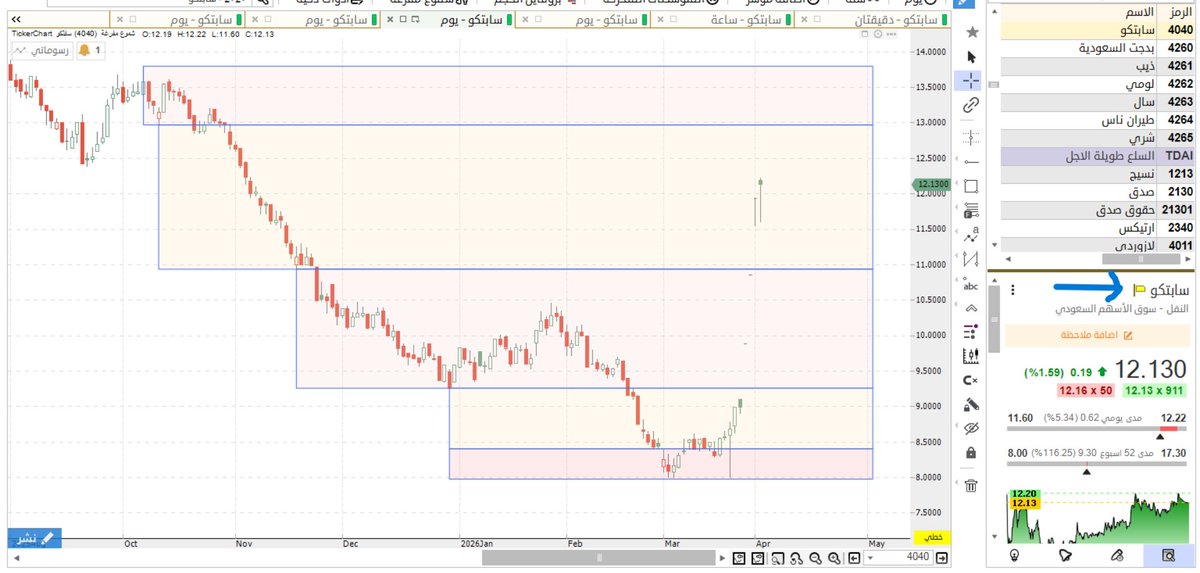The image size is (1200, 573).
Task: Select the vertical dotted line tool
Action: pyautogui.click(x=971, y=137)
